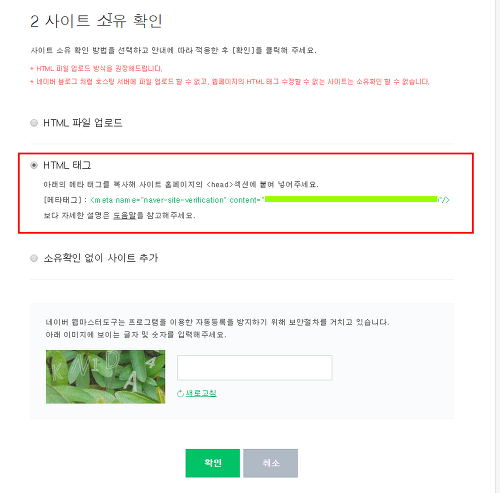Click the captcha refresh circular arrow icon
500x493 pixels.
[180, 394]
